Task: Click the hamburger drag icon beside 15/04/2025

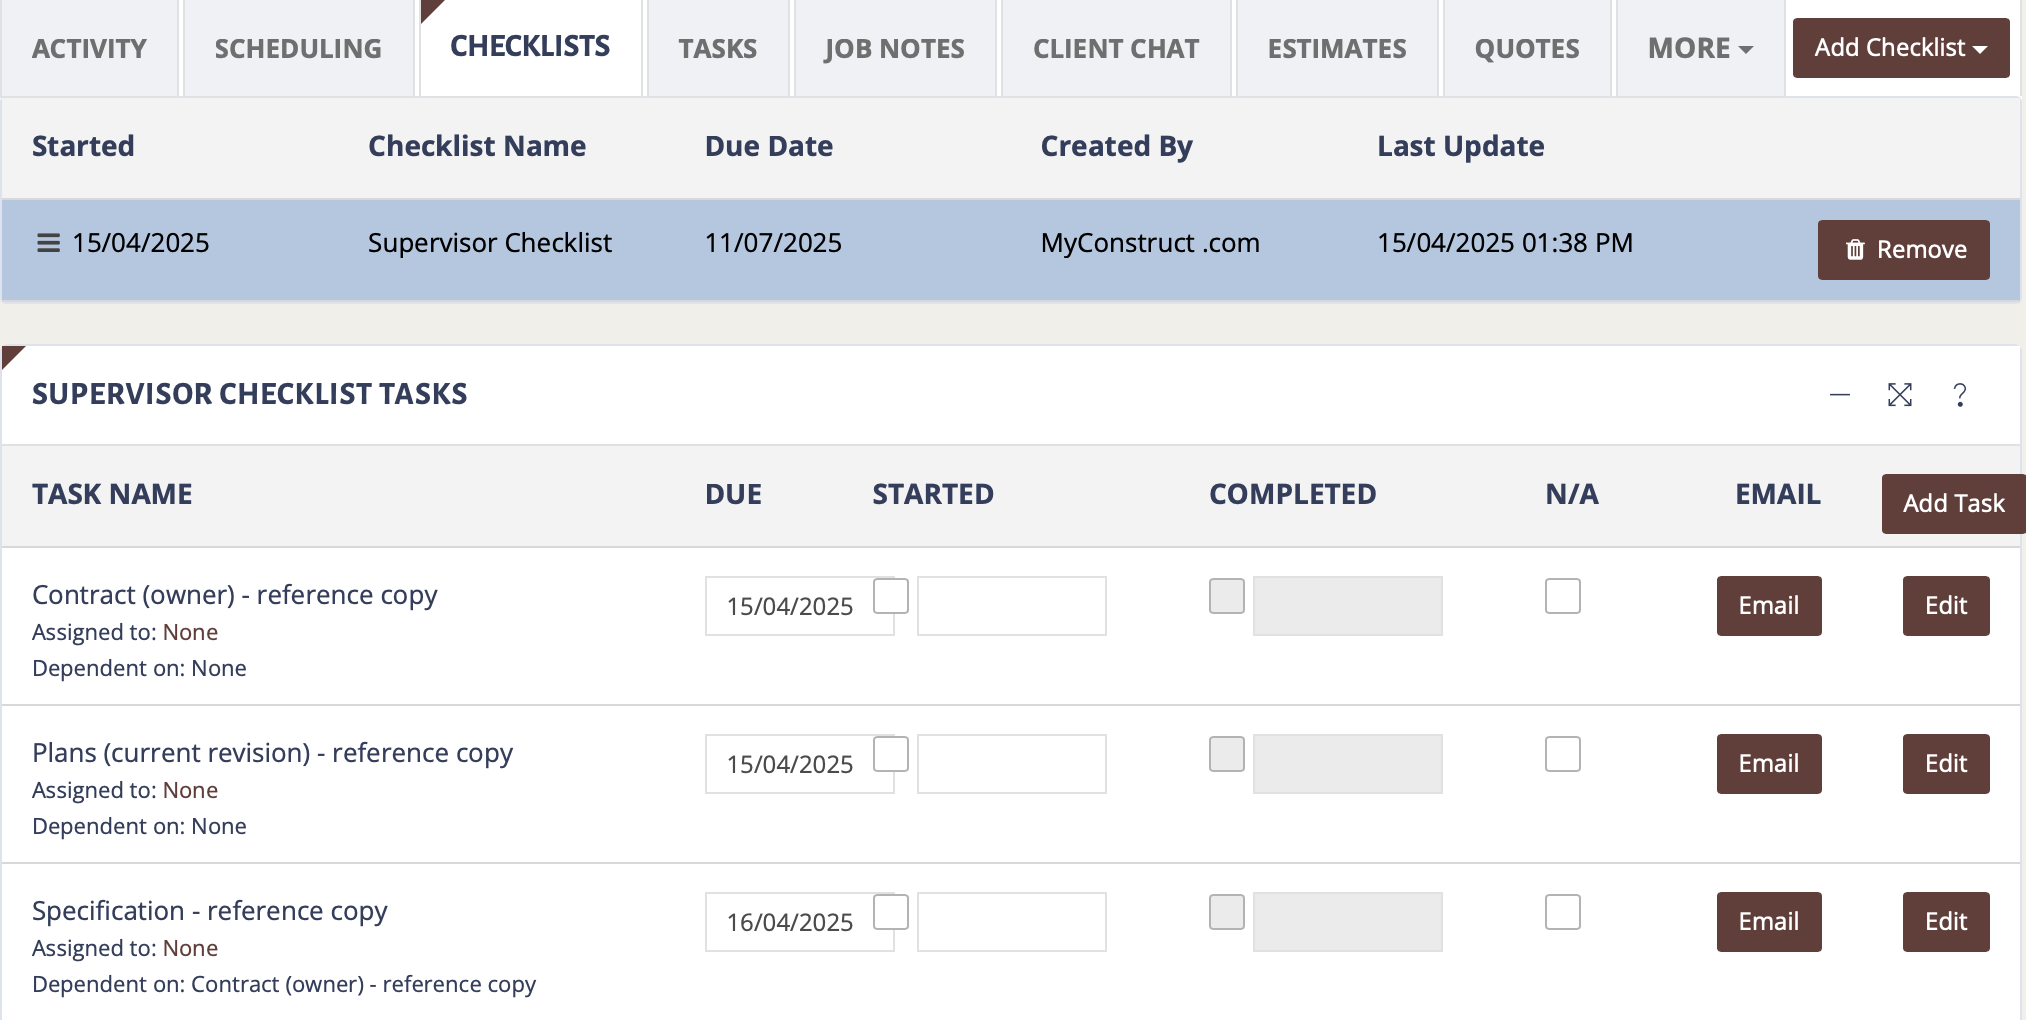Action: (x=48, y=243)
